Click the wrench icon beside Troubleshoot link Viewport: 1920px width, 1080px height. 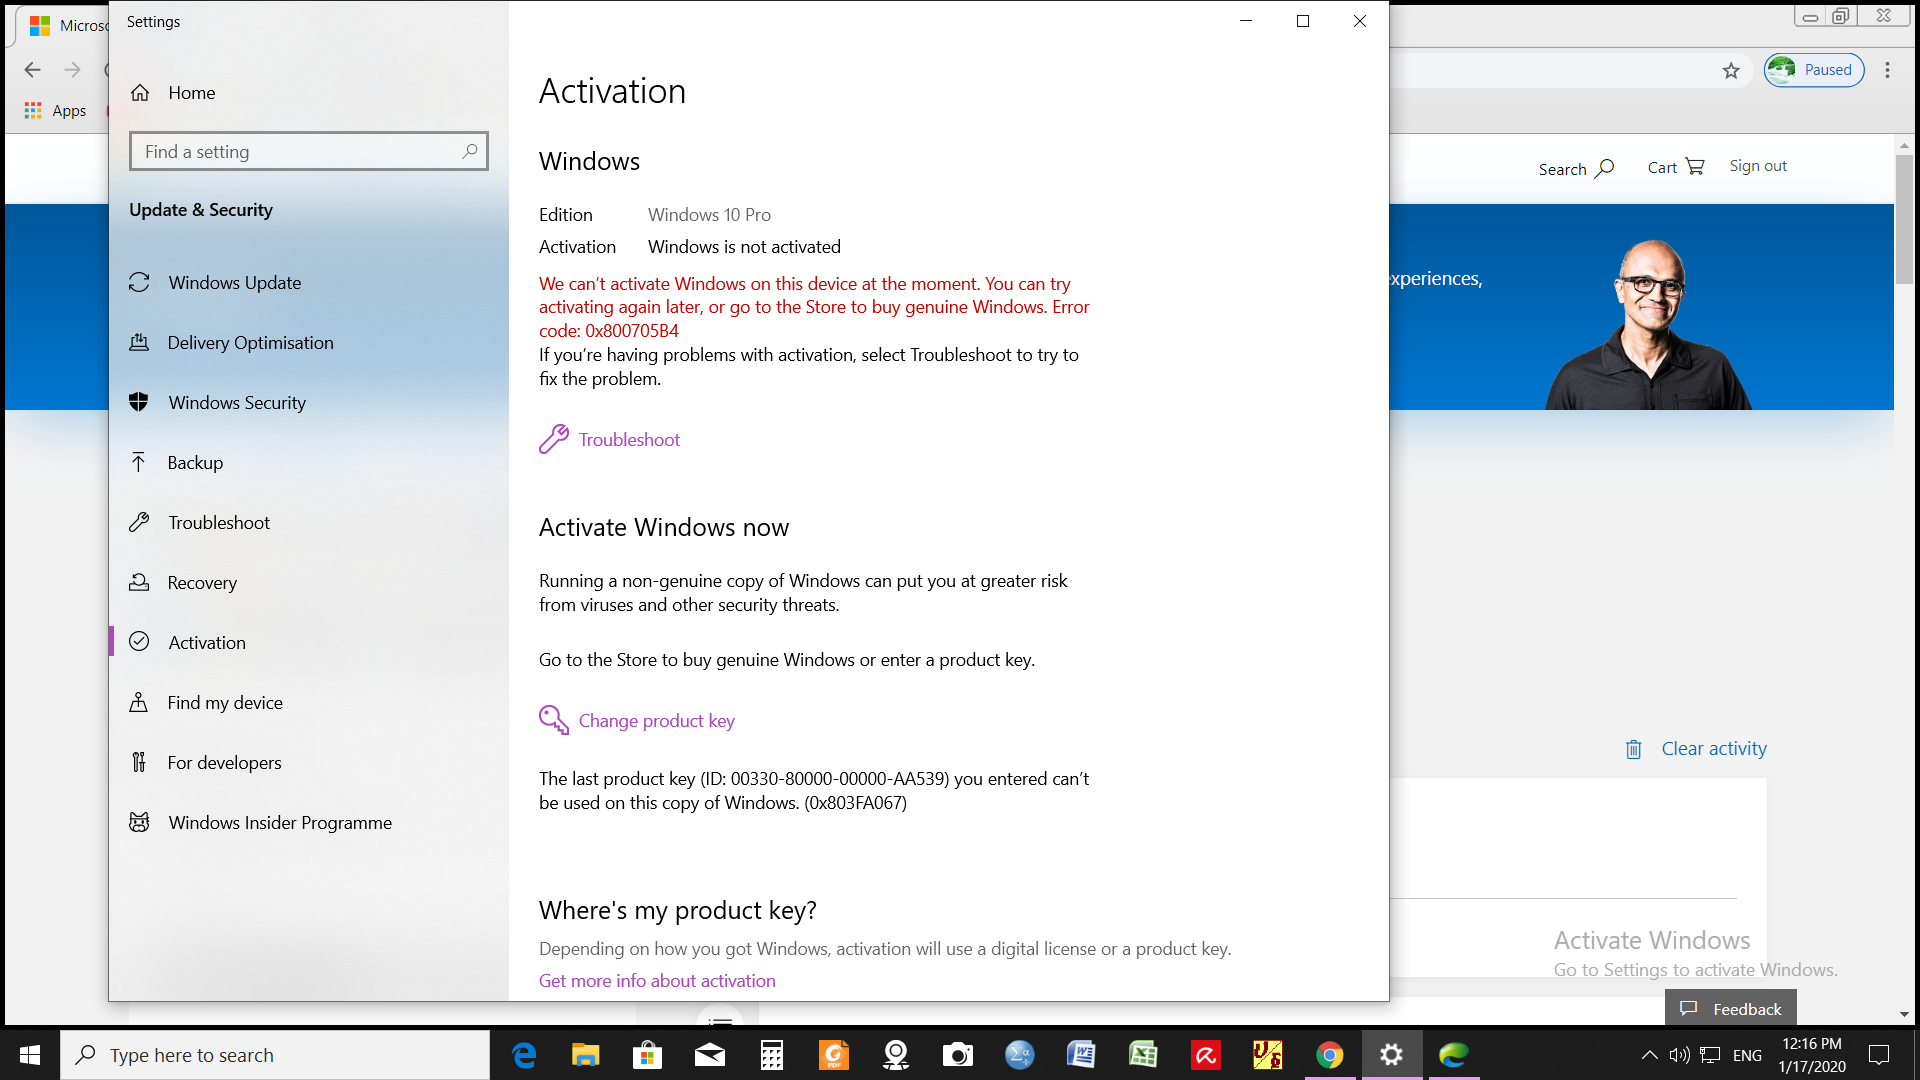pyautogui.click(x=554, y=439)
